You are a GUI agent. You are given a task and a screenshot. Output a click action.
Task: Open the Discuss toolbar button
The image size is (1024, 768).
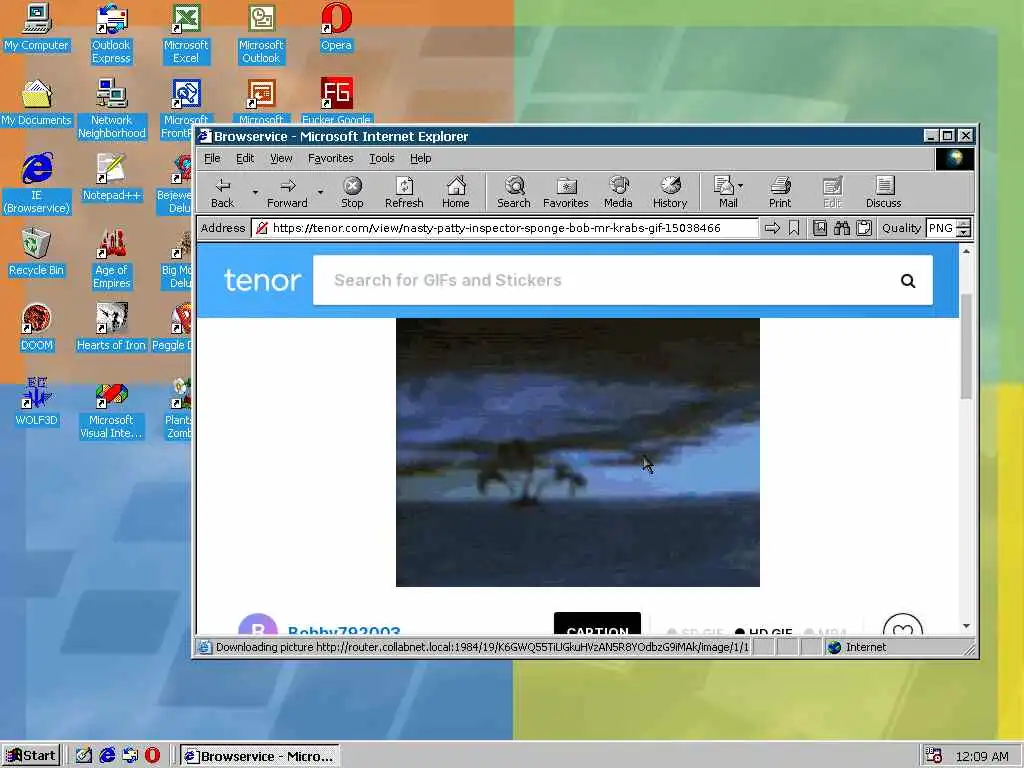884,193
